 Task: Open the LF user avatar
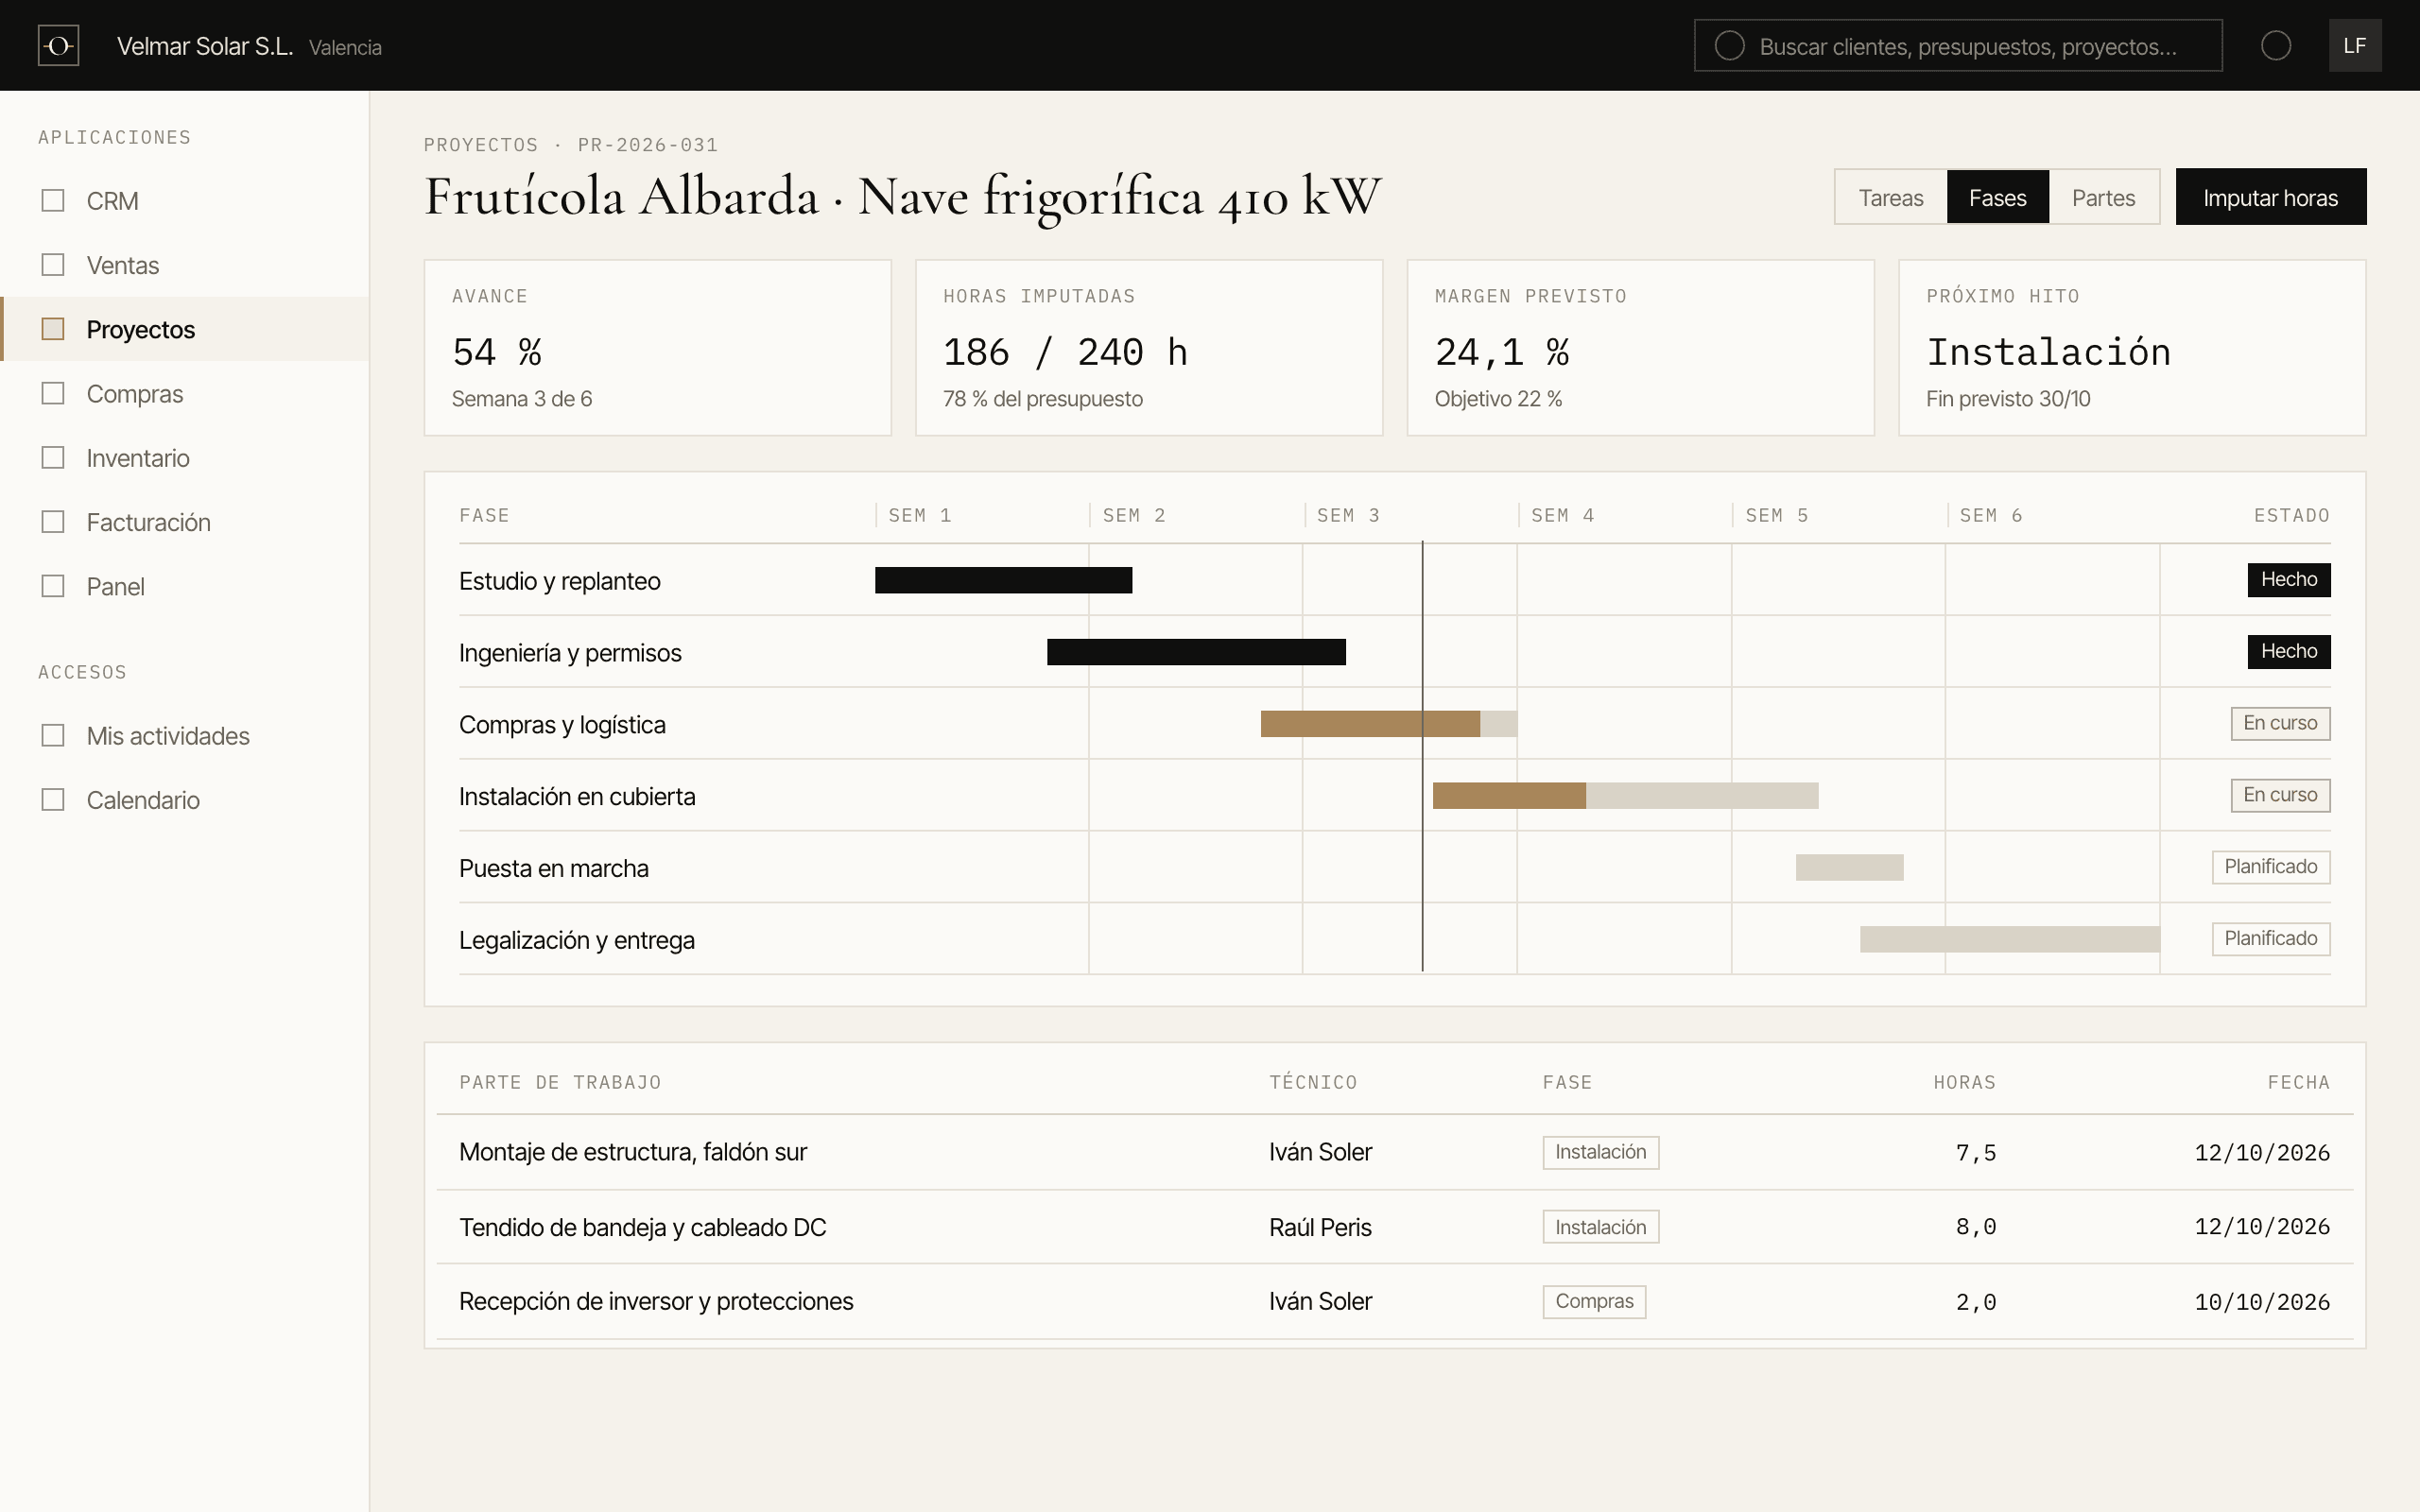pyautogui.click(x=2355, y=46)
